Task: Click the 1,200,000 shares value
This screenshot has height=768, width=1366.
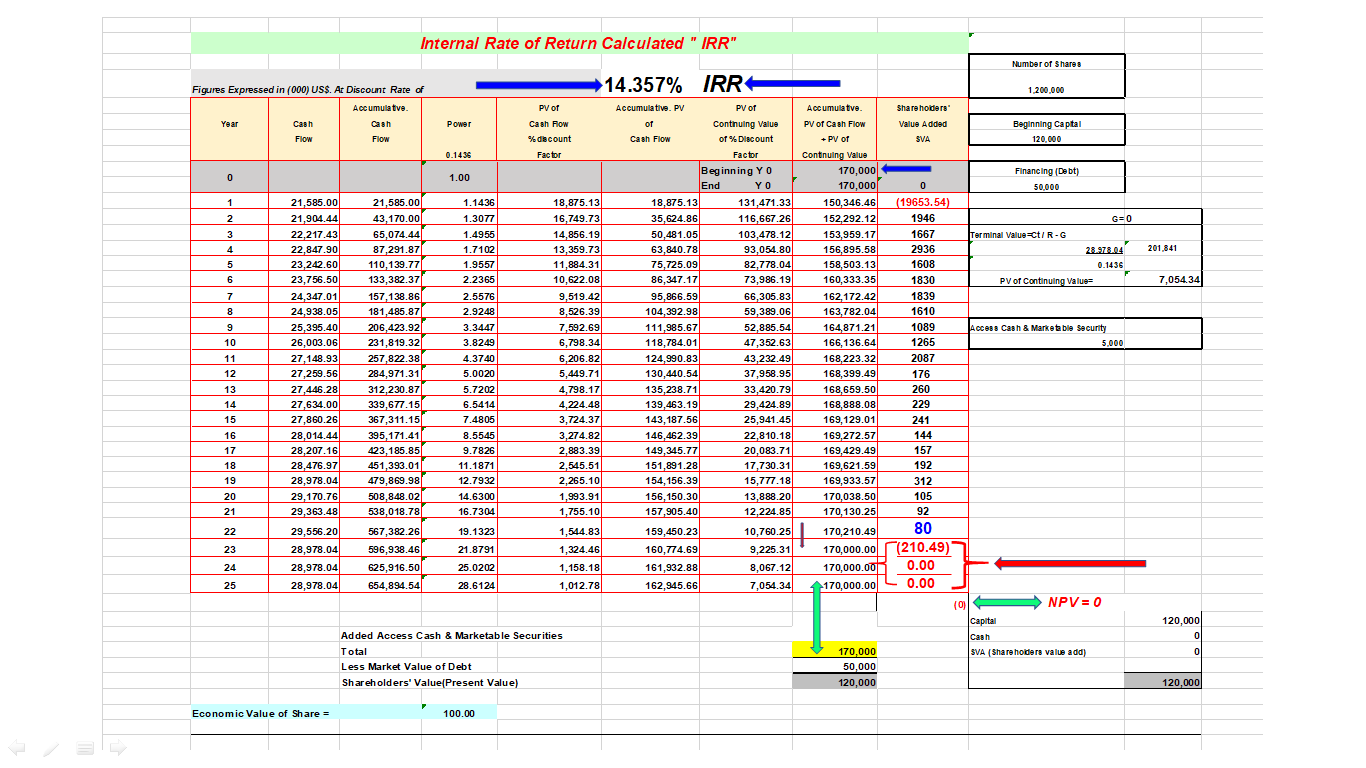Action: tap(1046, 90)
